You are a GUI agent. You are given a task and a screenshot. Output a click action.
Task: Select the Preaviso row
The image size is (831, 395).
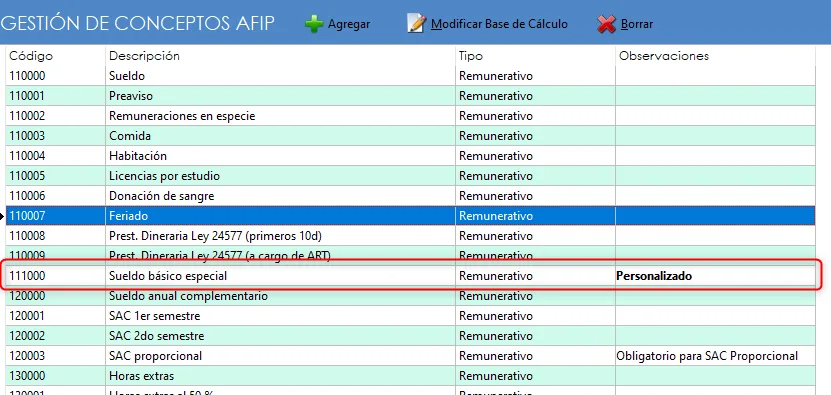(x=411, y=96)
